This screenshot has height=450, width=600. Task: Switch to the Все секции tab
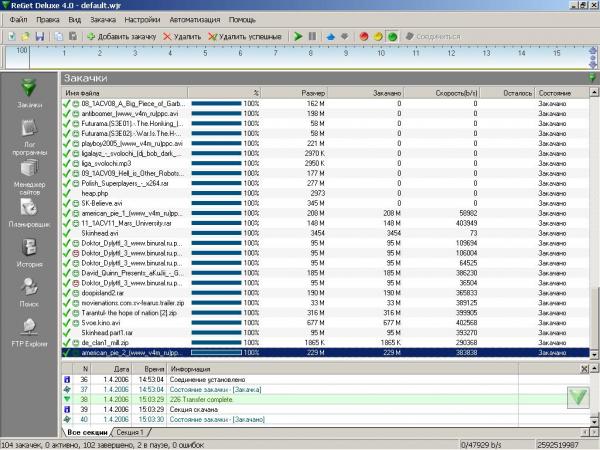click(x=87, y=432)
